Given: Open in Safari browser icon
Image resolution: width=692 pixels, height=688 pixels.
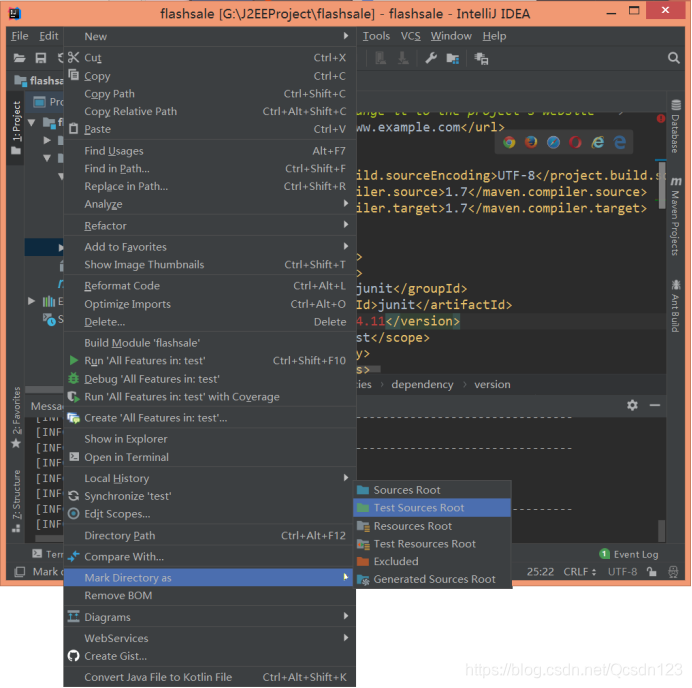Looking at the screenshot, I should [553, 142].
